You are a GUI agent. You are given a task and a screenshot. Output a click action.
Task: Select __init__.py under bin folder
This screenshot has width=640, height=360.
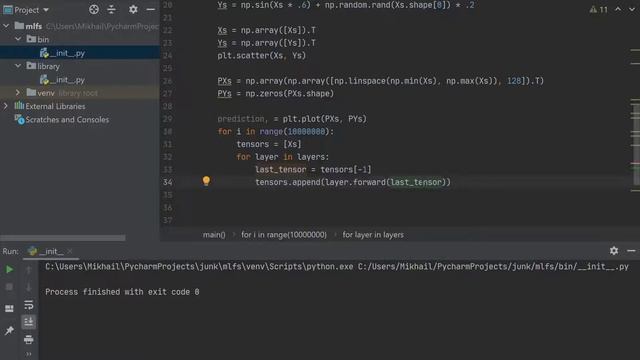[62, 53]
